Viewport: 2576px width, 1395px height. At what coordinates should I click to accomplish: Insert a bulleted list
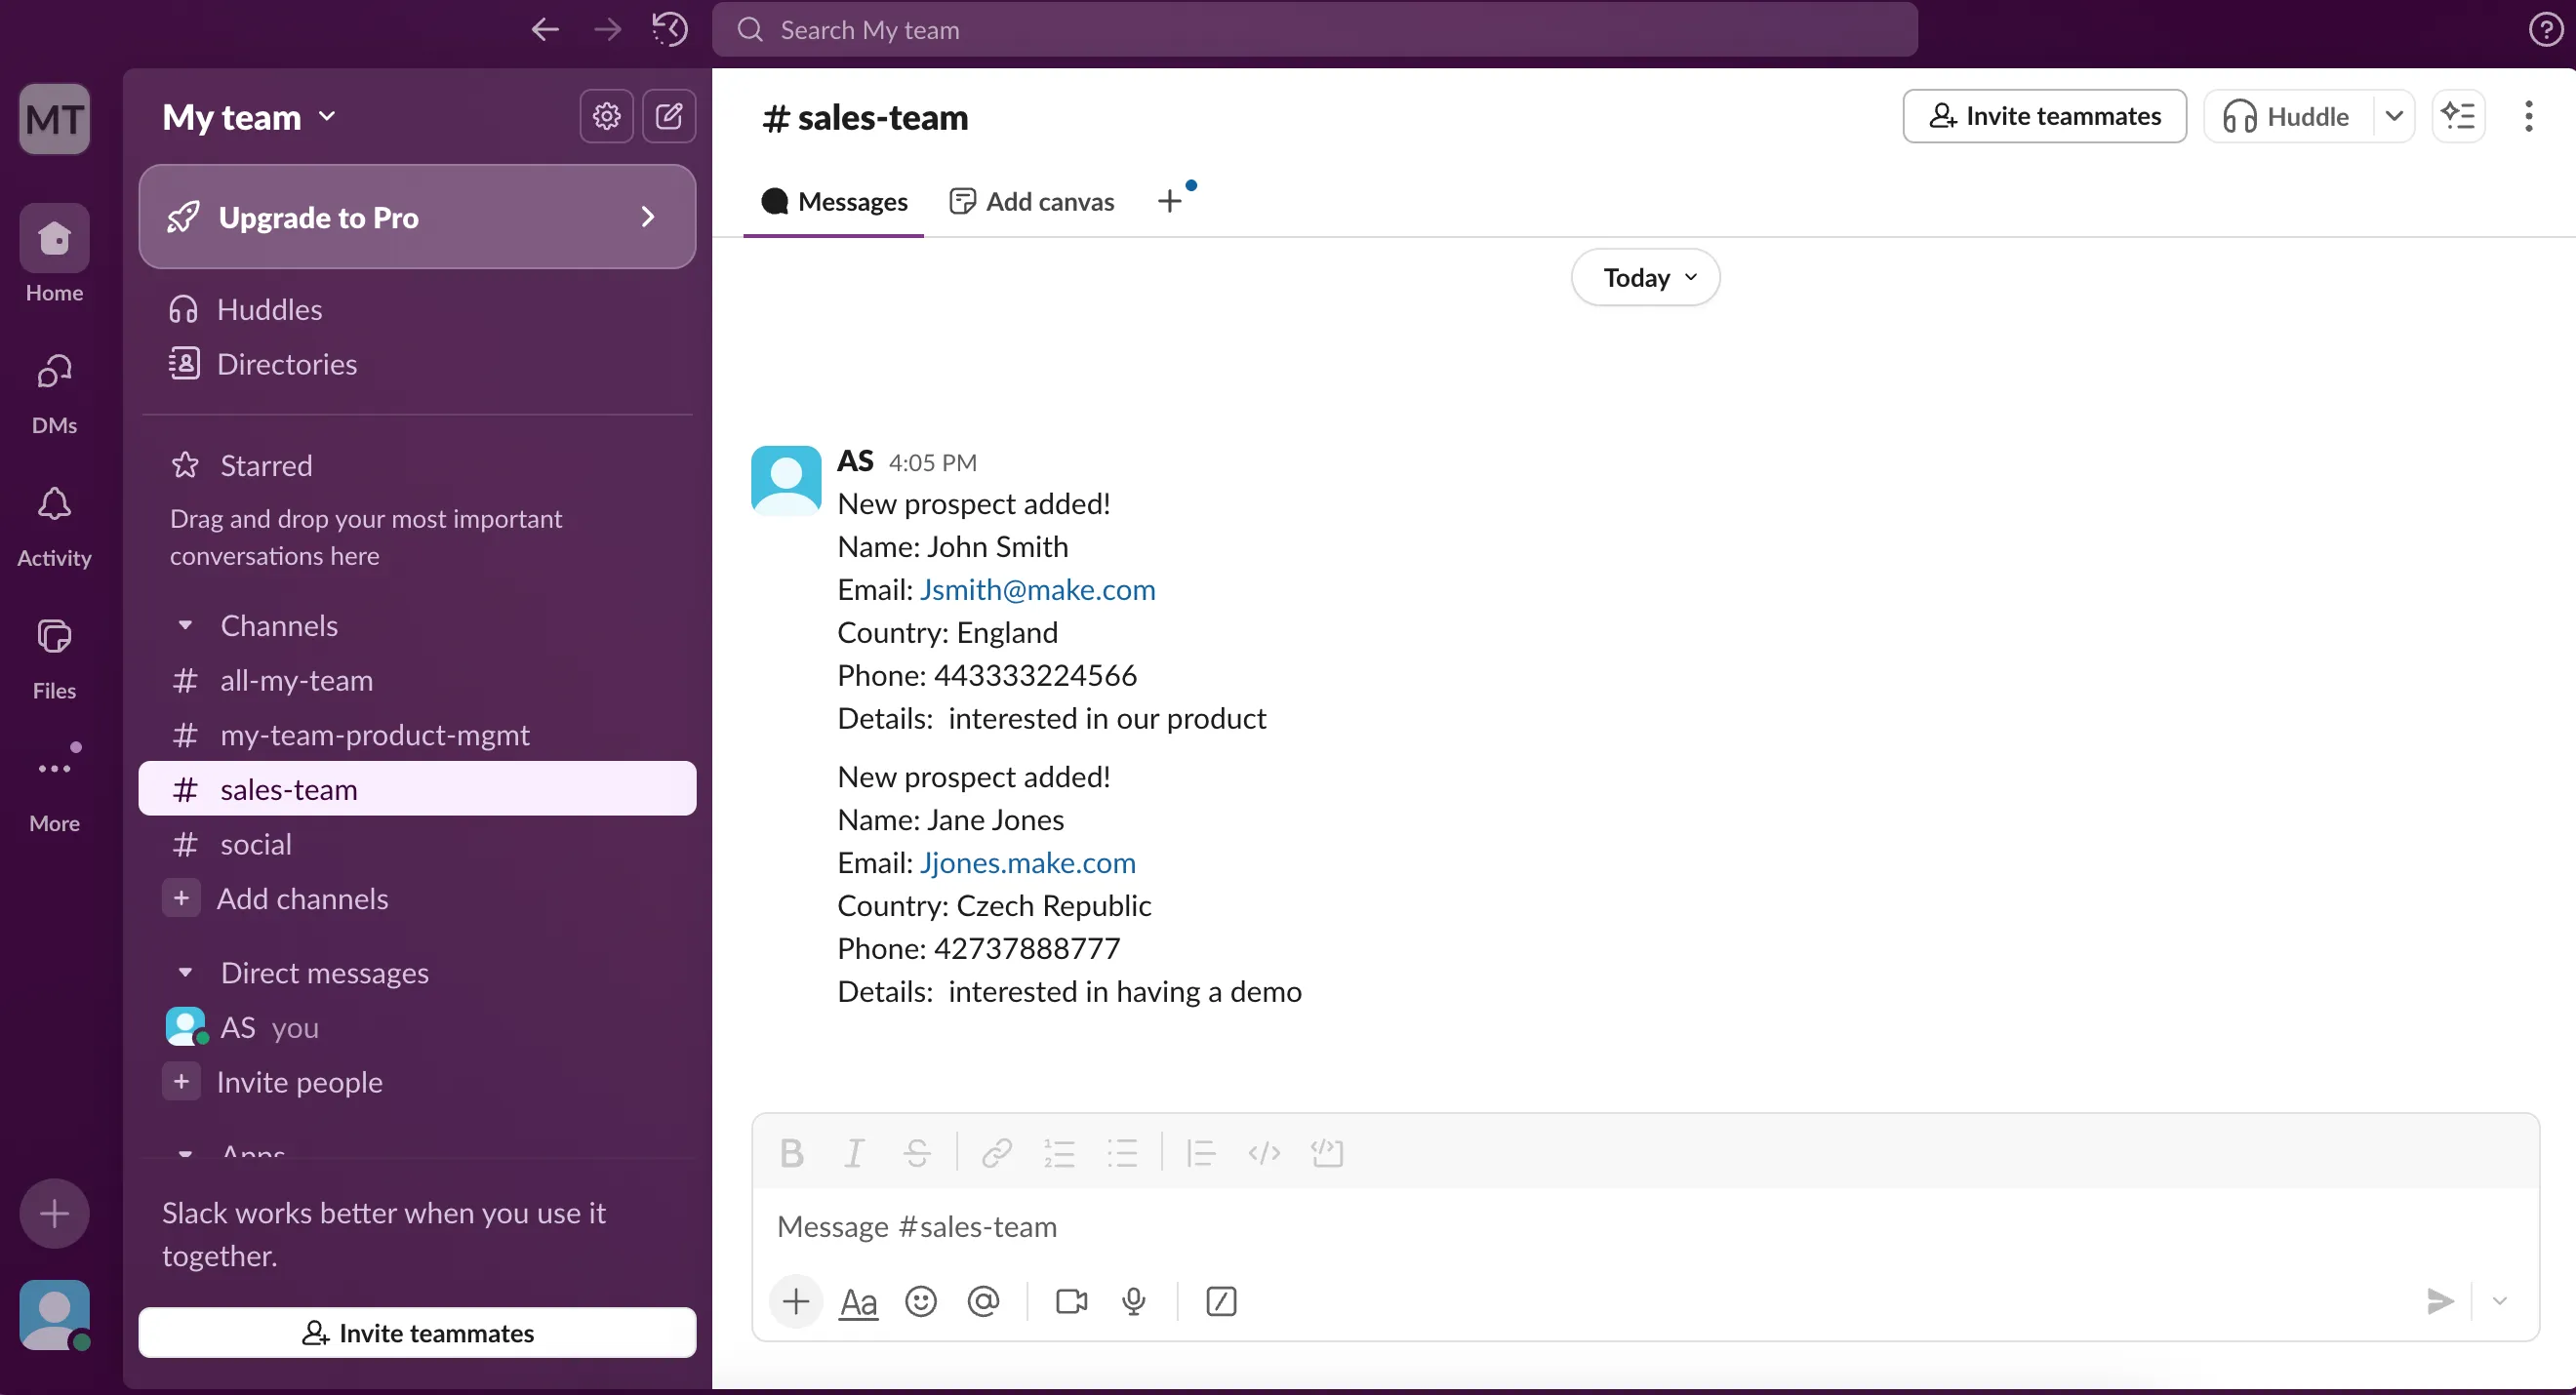click(1122, 1152)
